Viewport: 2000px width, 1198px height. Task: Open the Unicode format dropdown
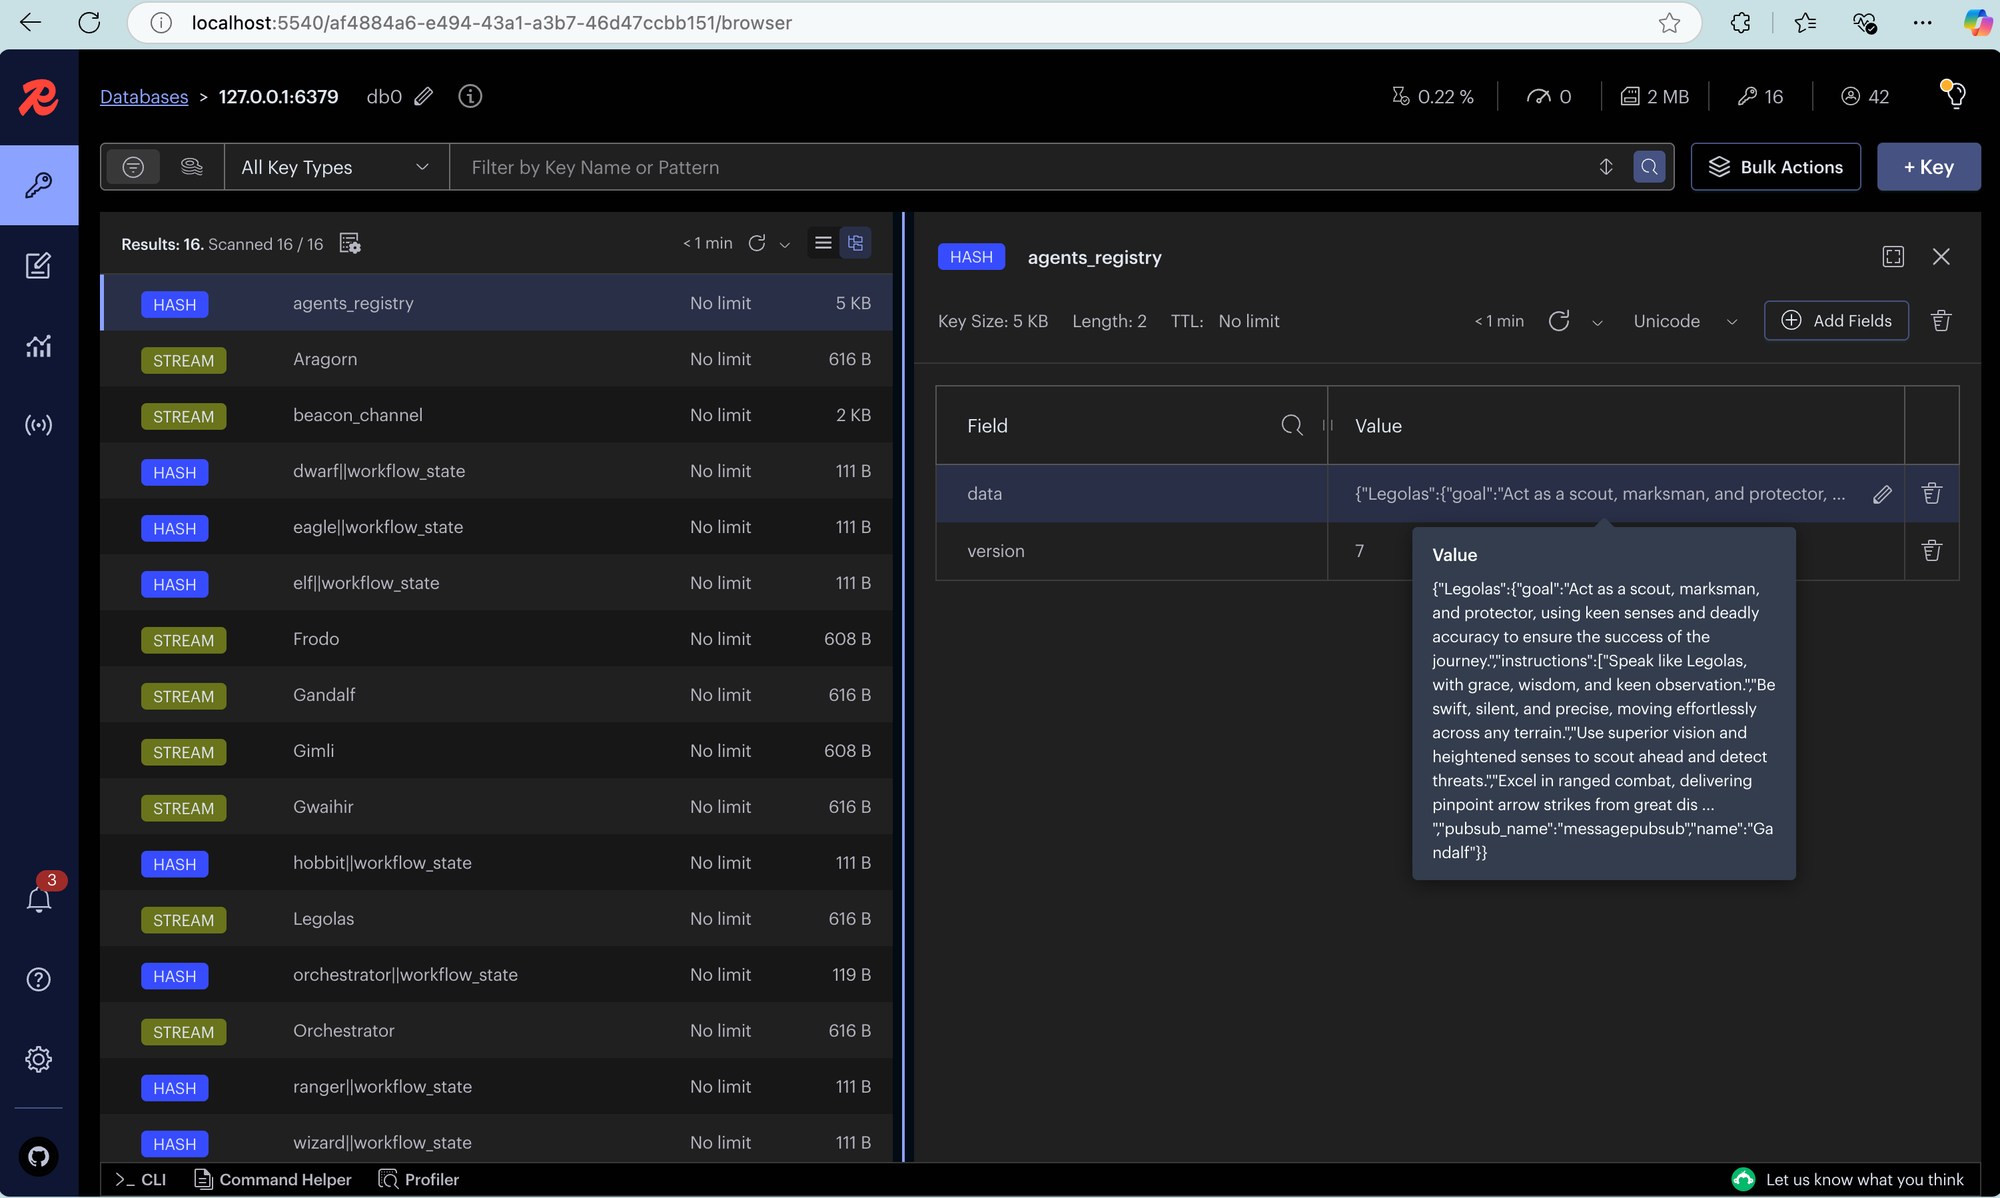[x=1684, y=321]
